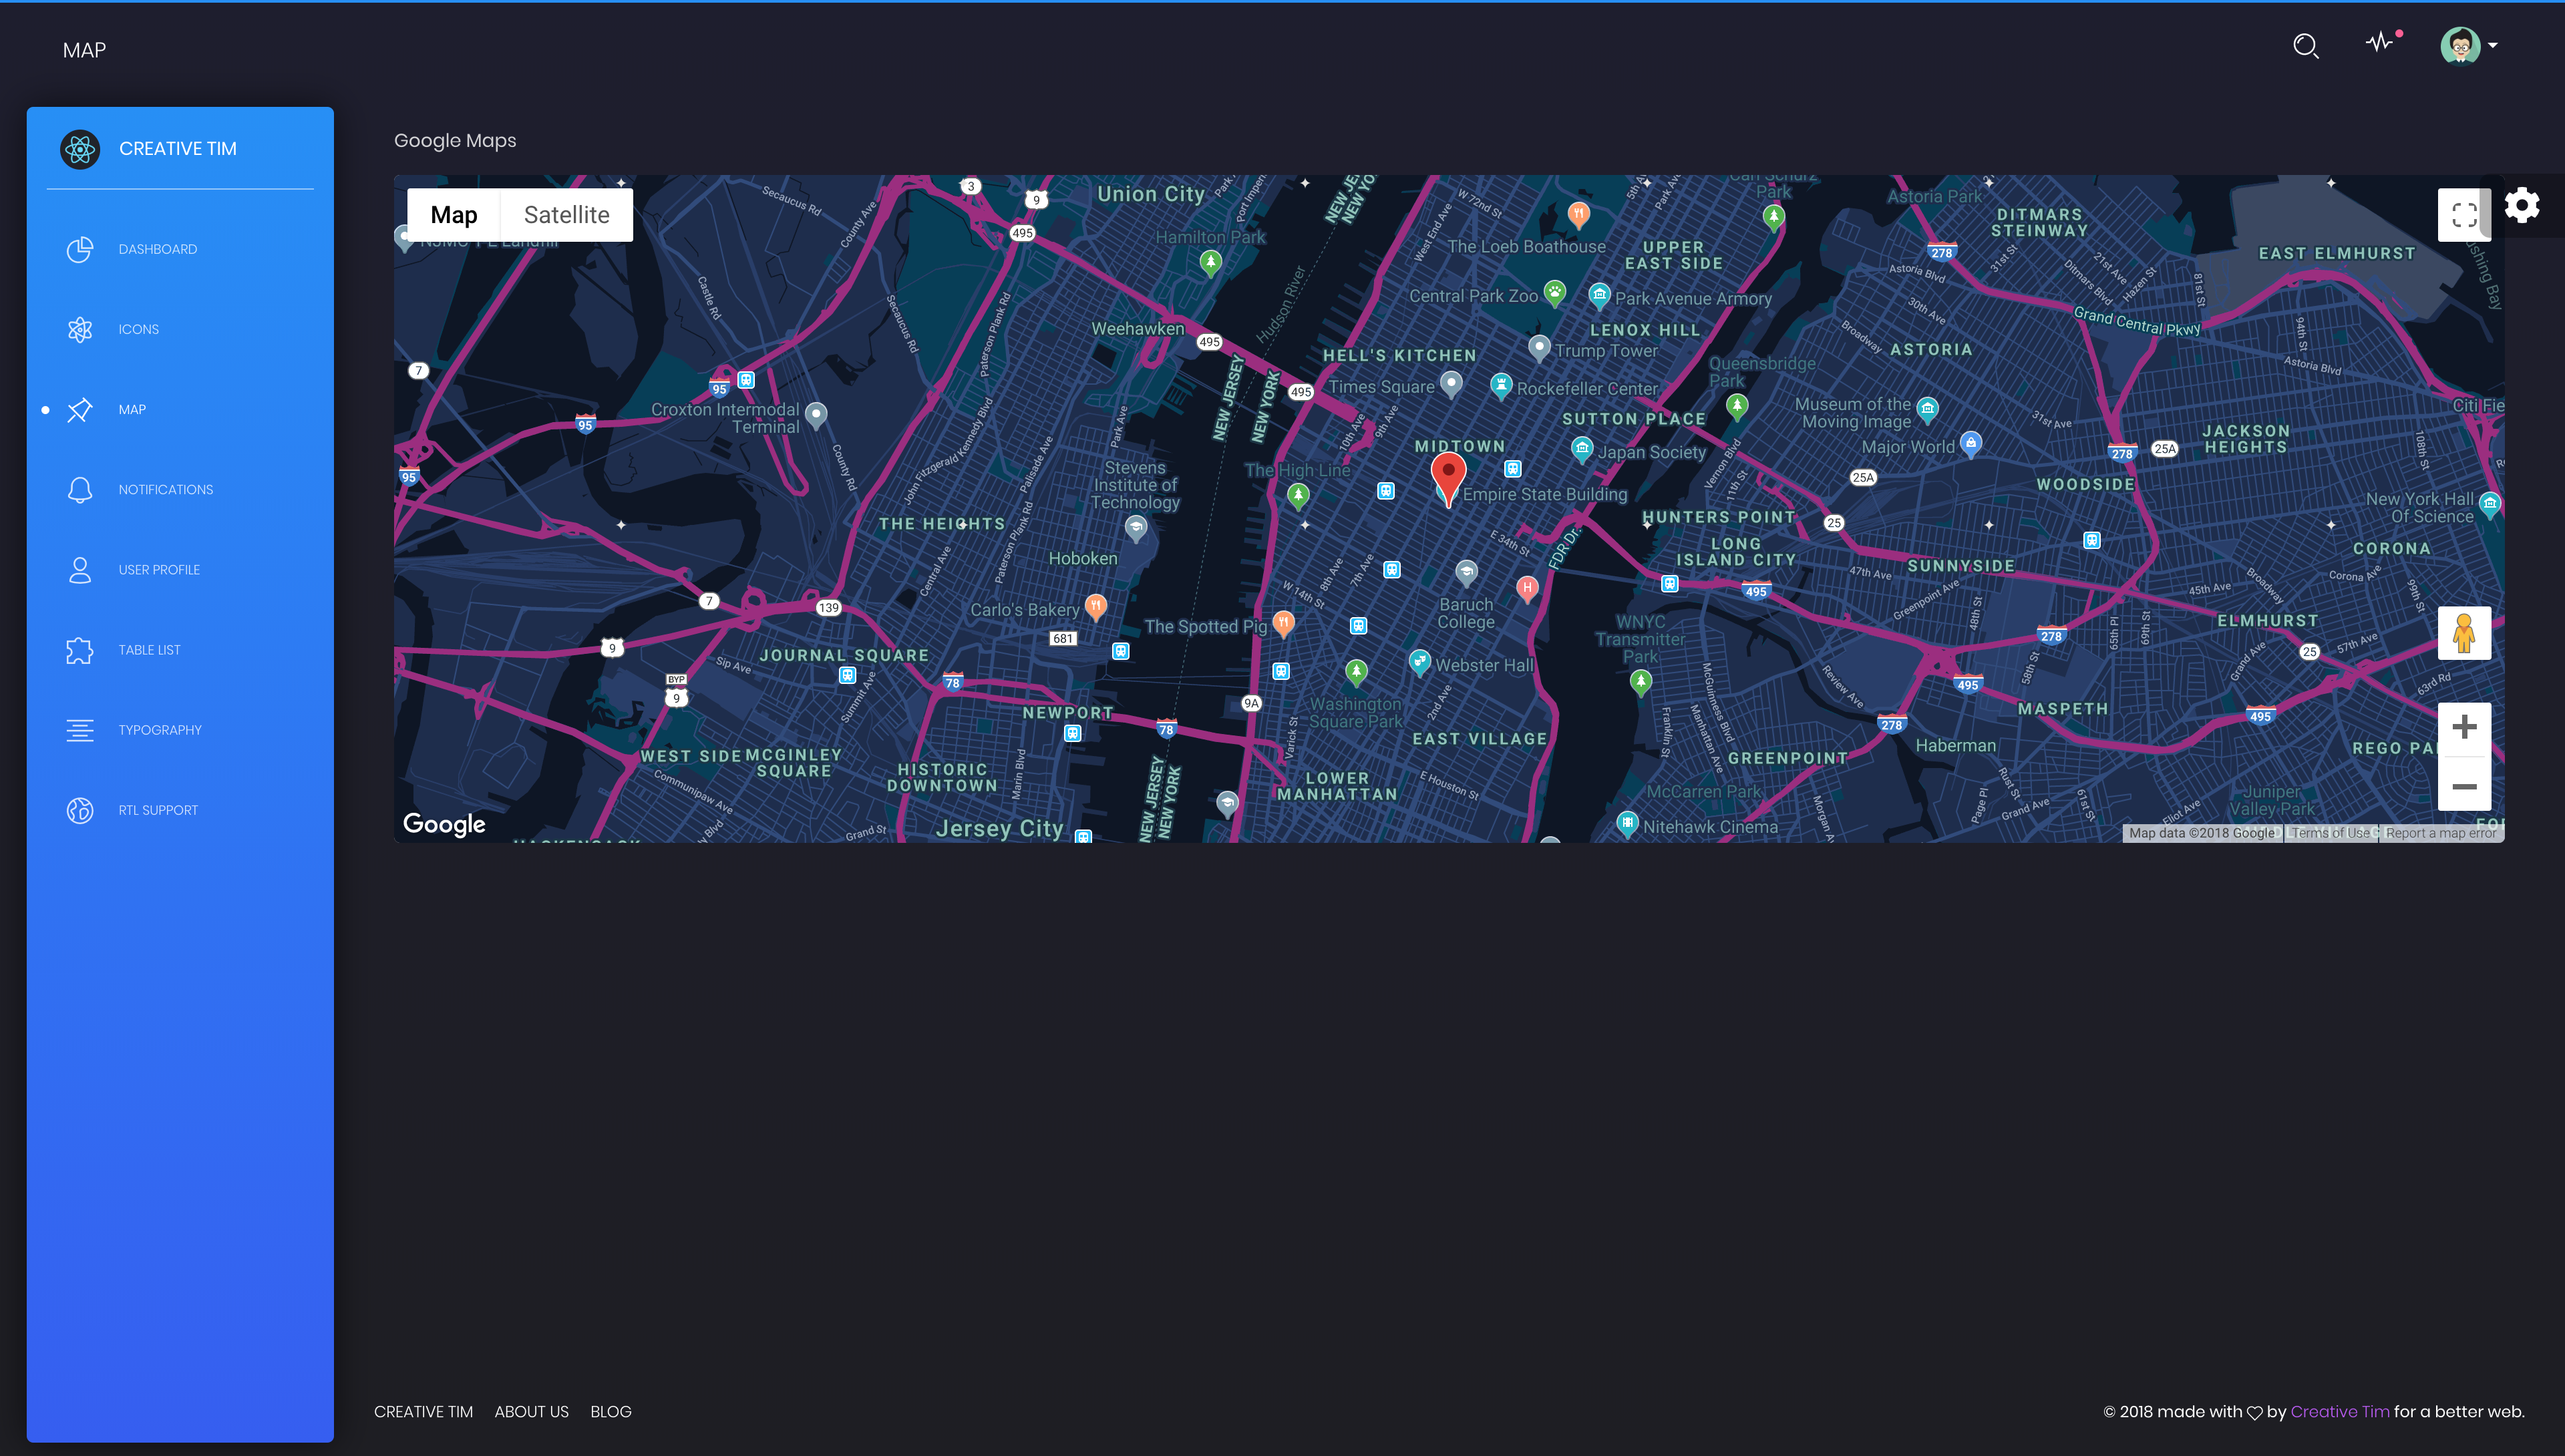Screen dimensions: 2565x1456
Task: Switch map to Satellite view
Action: point(566,215)
